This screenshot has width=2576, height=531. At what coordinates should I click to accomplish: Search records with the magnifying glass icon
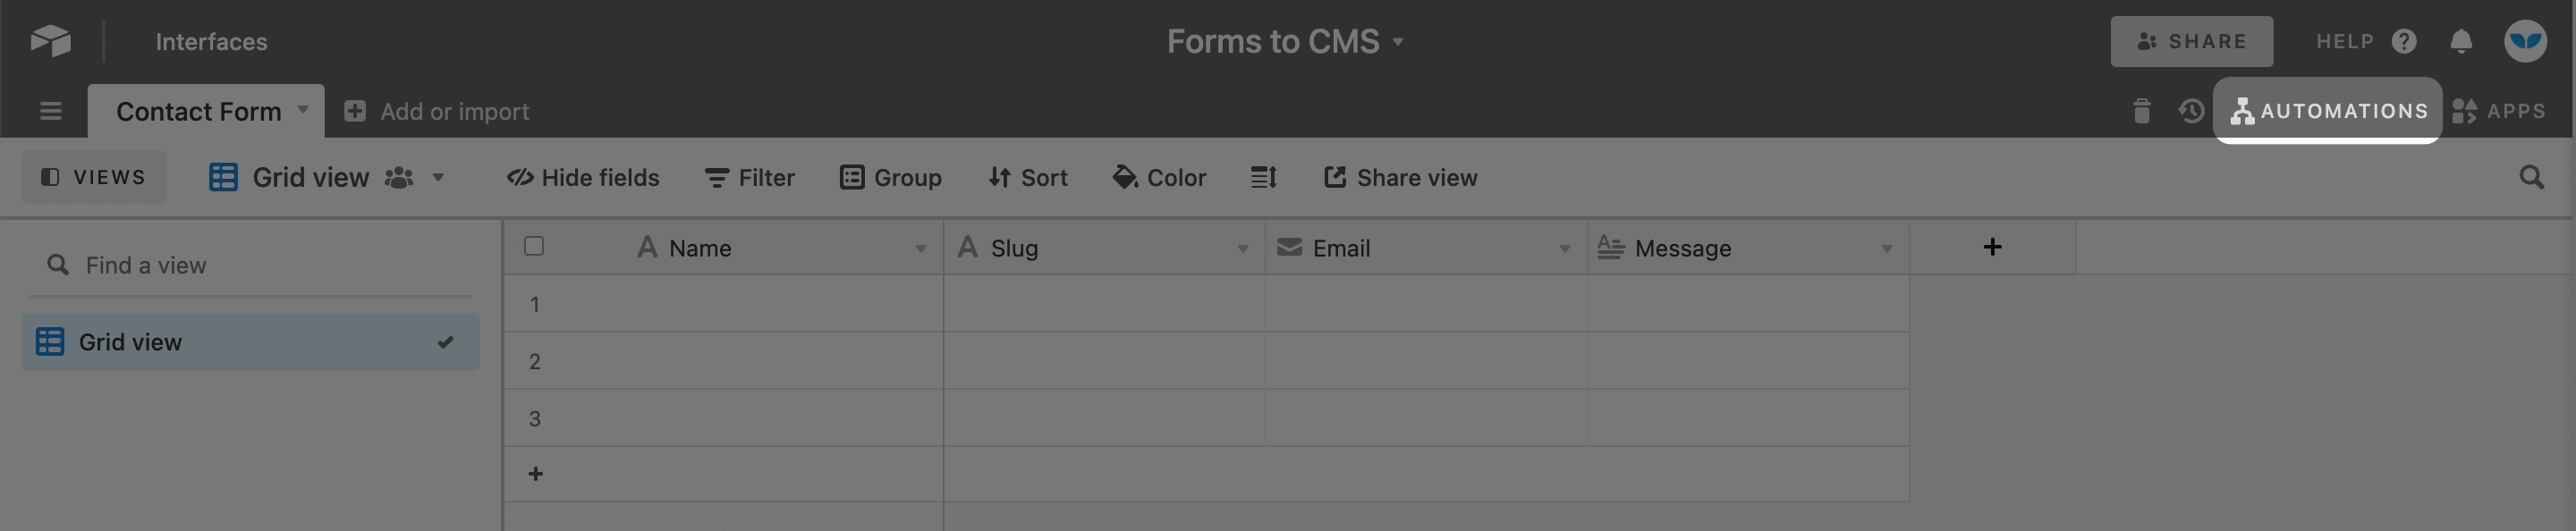coord(2533,177)
